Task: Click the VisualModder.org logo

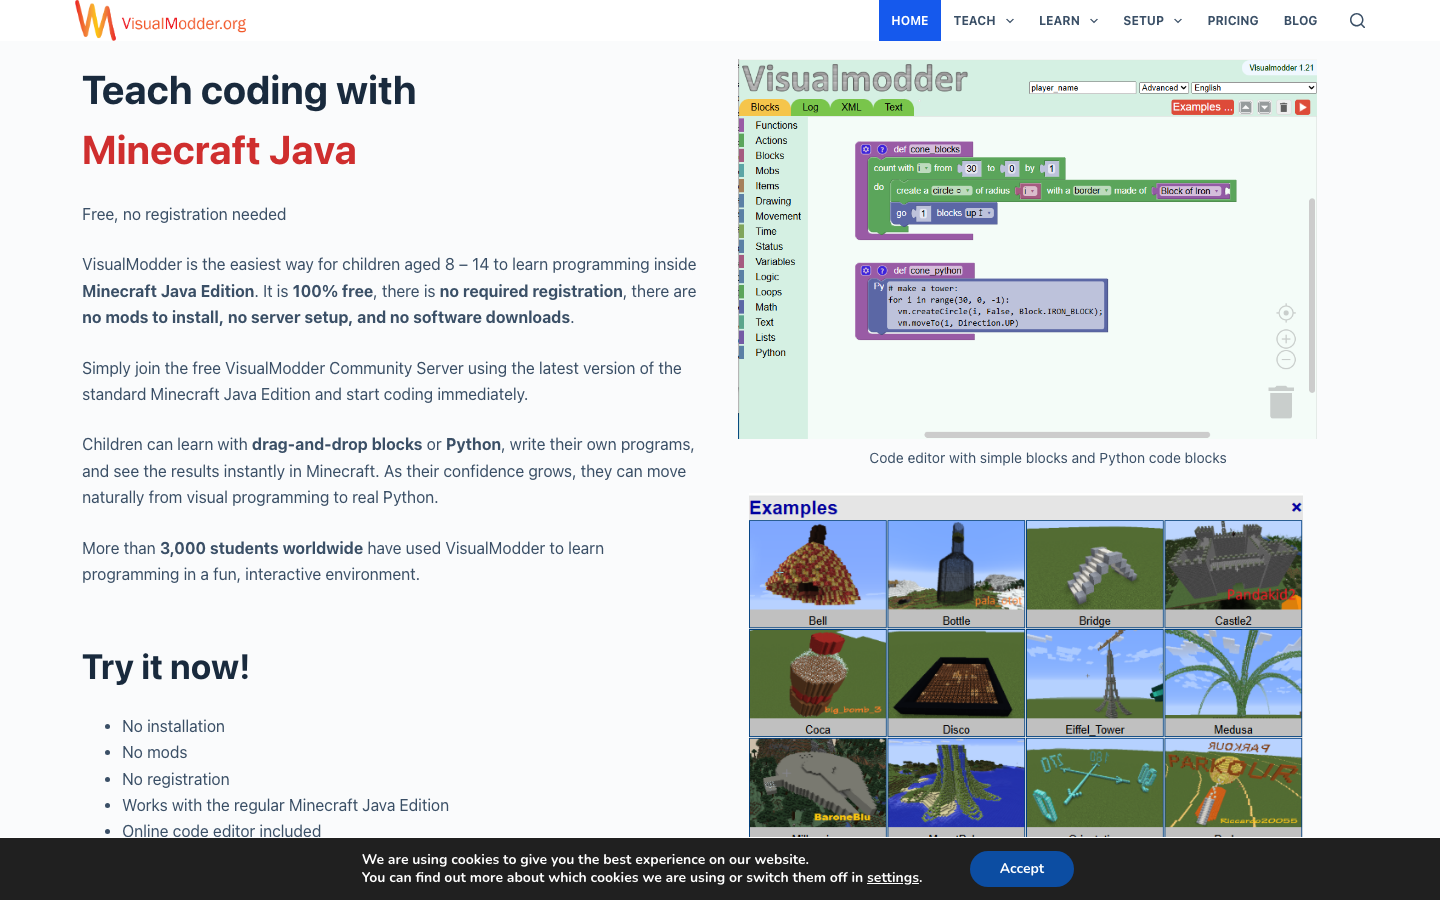Action: tap(161, 21)
